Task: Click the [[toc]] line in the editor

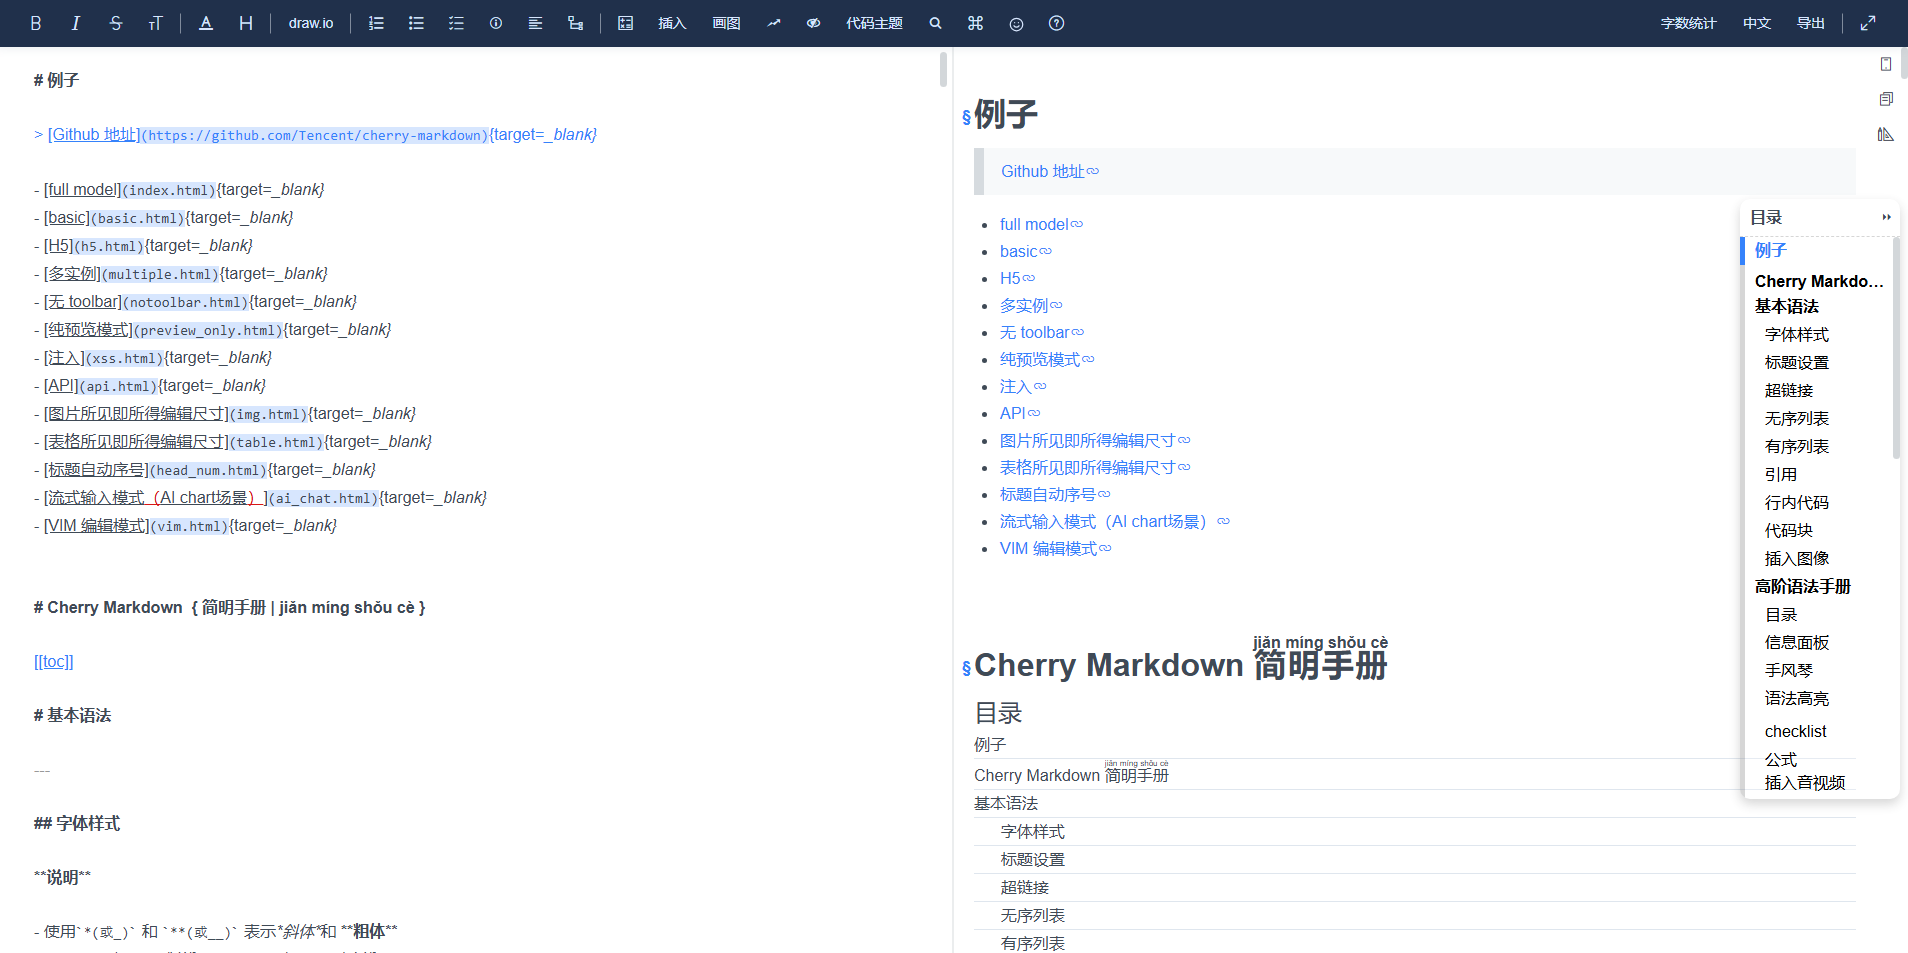Action: [x=54, y=661]
